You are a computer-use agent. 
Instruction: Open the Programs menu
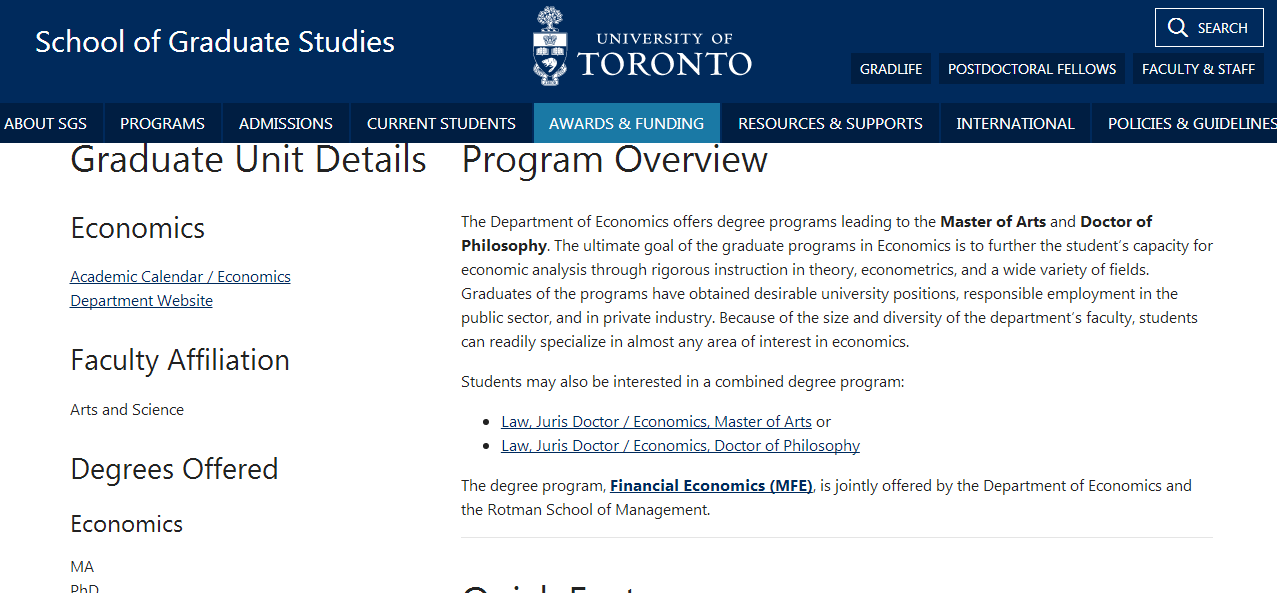[x=162, y=123]
